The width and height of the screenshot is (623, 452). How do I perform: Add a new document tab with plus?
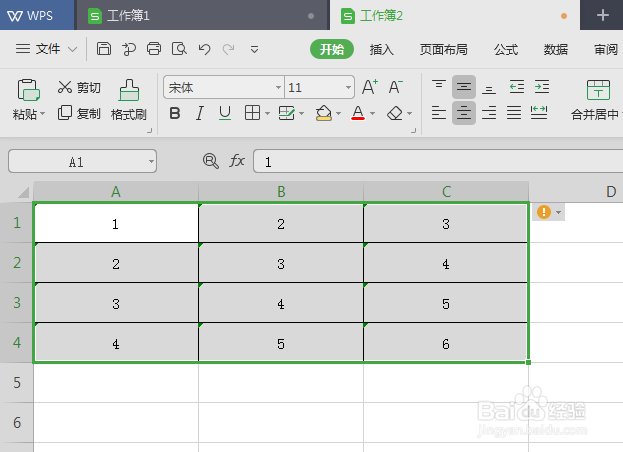[603, 15]
